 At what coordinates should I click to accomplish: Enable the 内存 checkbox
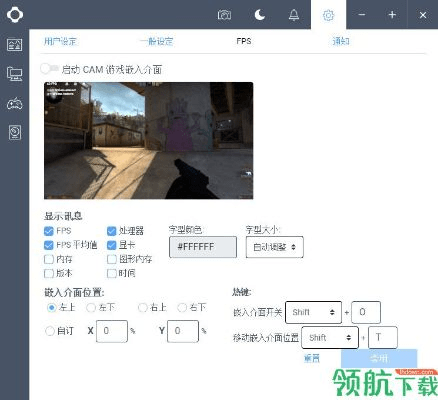click(x=49, y=259)
